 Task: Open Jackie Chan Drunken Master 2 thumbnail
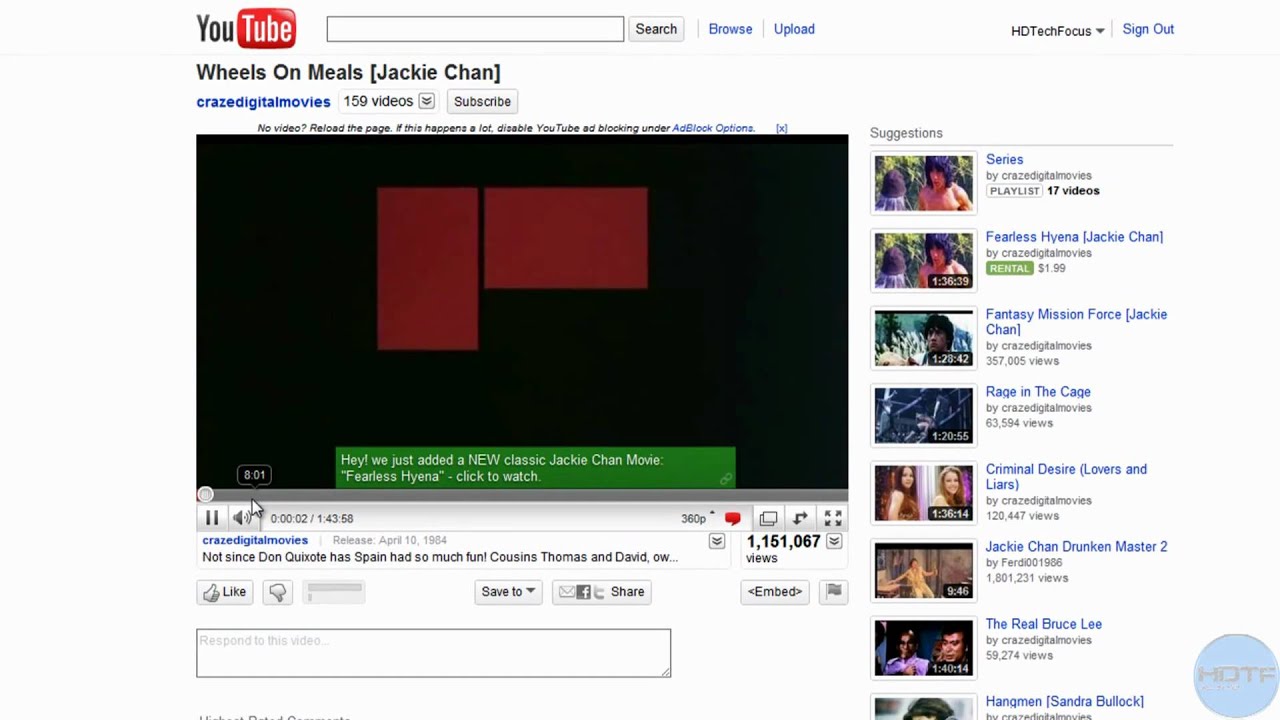[923, 570]
